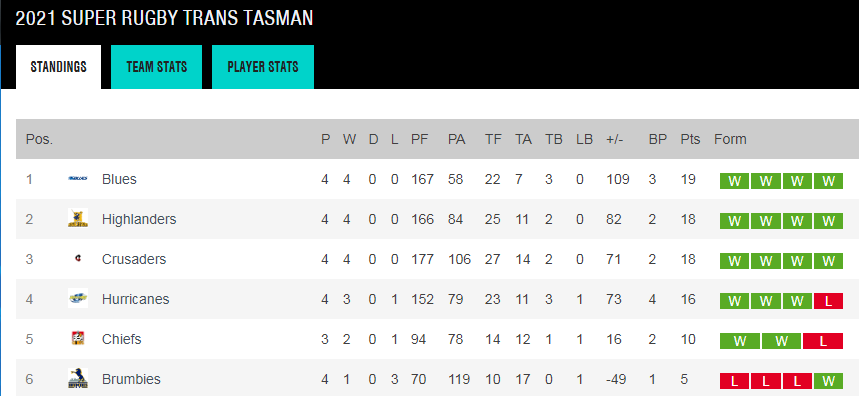Open the Player Stats tab

[263, 67]
